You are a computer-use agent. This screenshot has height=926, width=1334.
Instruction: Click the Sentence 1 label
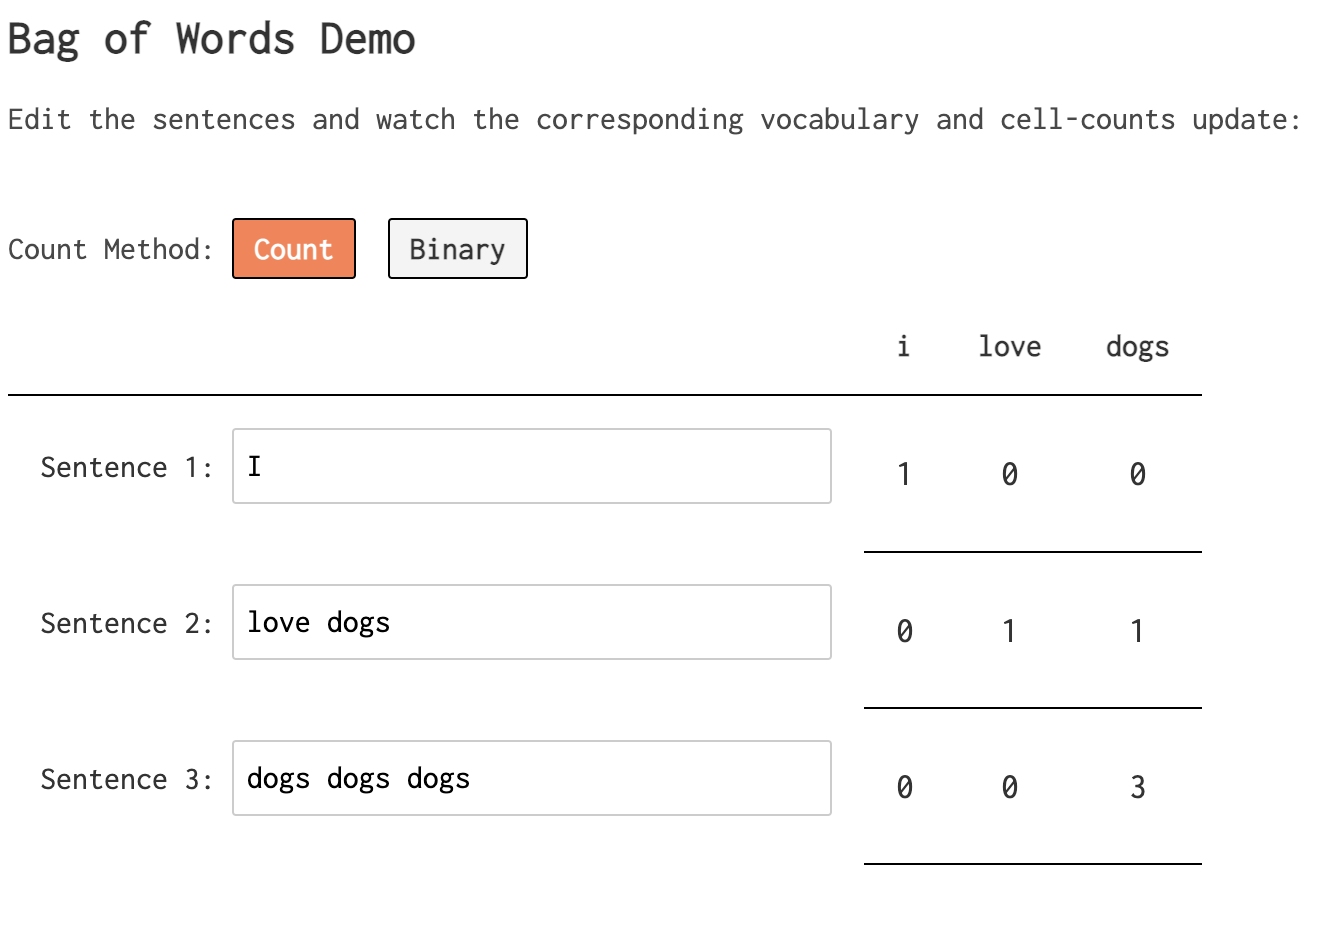(x=127, y=467)
